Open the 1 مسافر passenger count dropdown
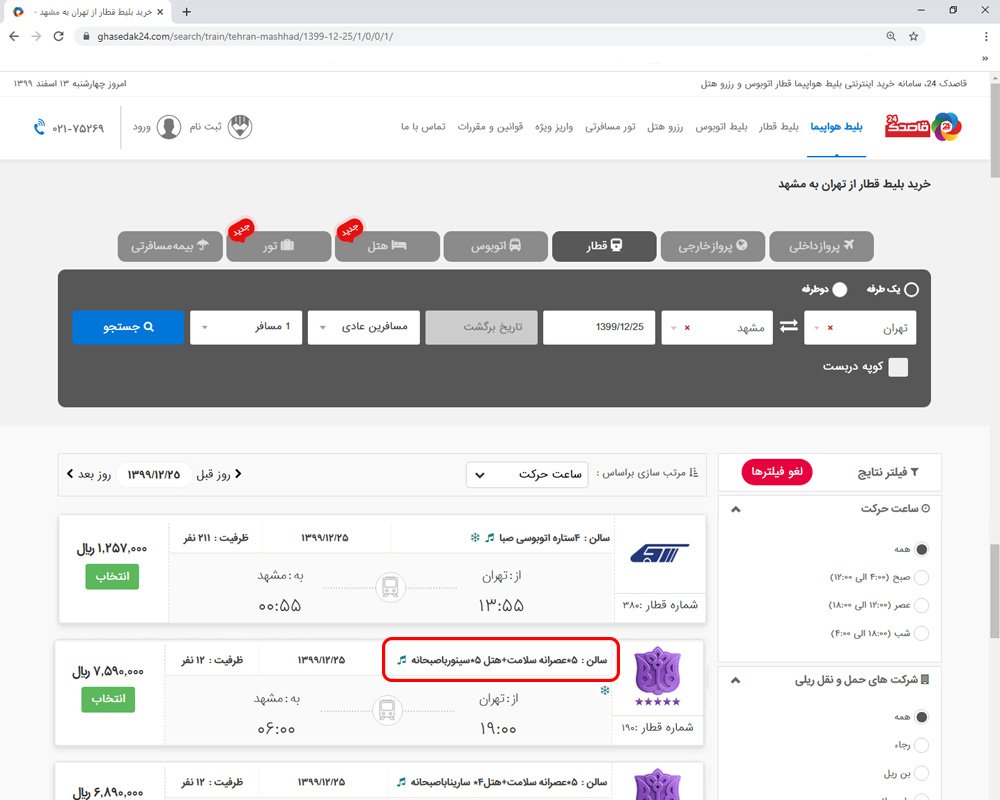Image resolution: width=1000 pixels, height=800 pixels. point(246,326)
